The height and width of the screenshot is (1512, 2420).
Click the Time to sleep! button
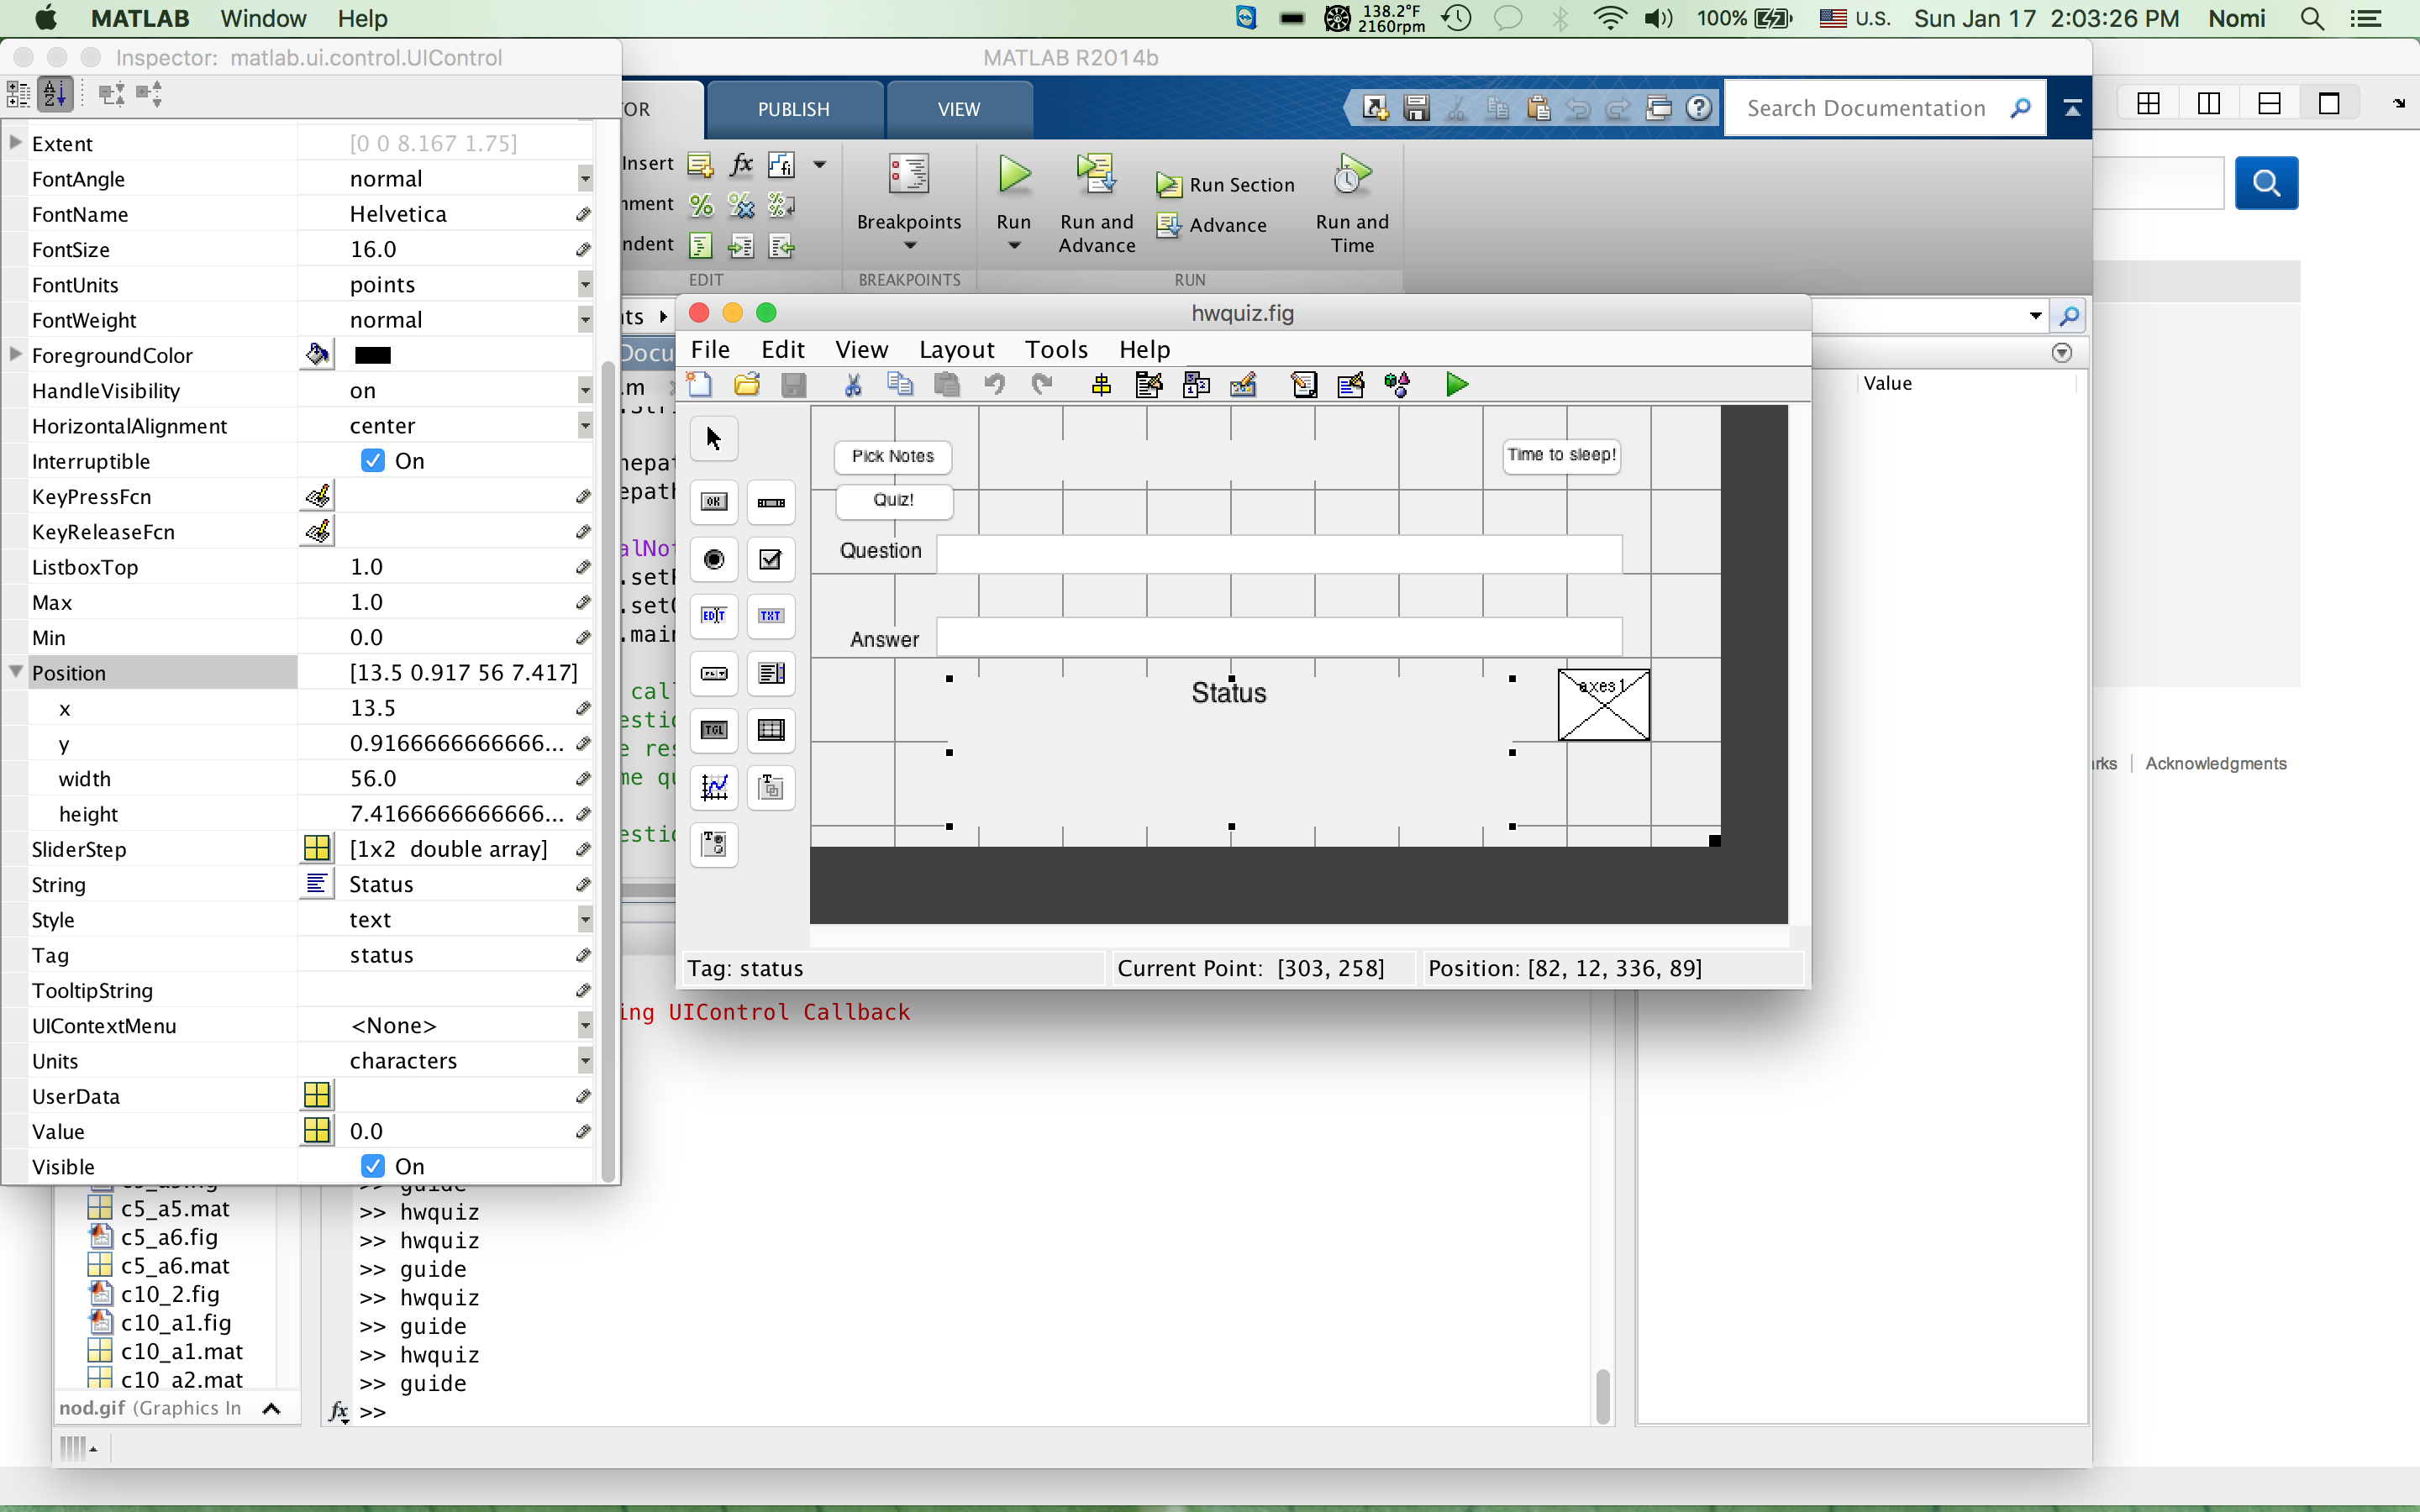click(1561, 455)
